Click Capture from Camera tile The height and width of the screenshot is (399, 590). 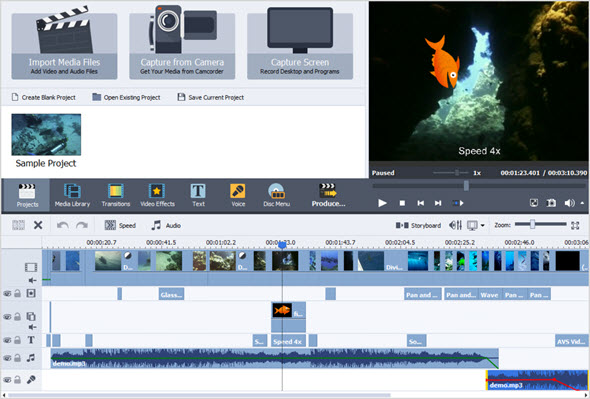[182, 46]
